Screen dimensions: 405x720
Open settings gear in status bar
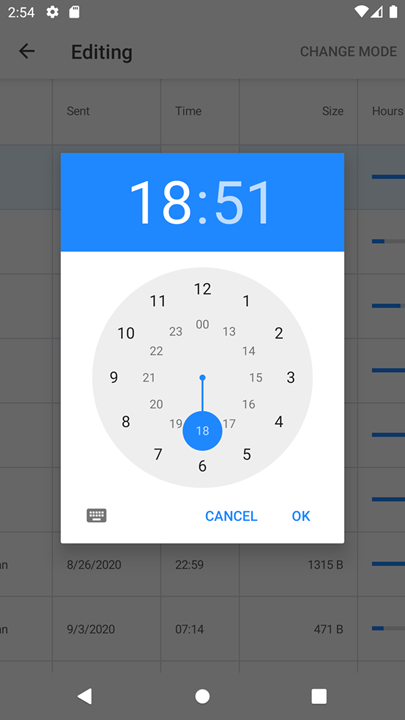tap(52, 12)
